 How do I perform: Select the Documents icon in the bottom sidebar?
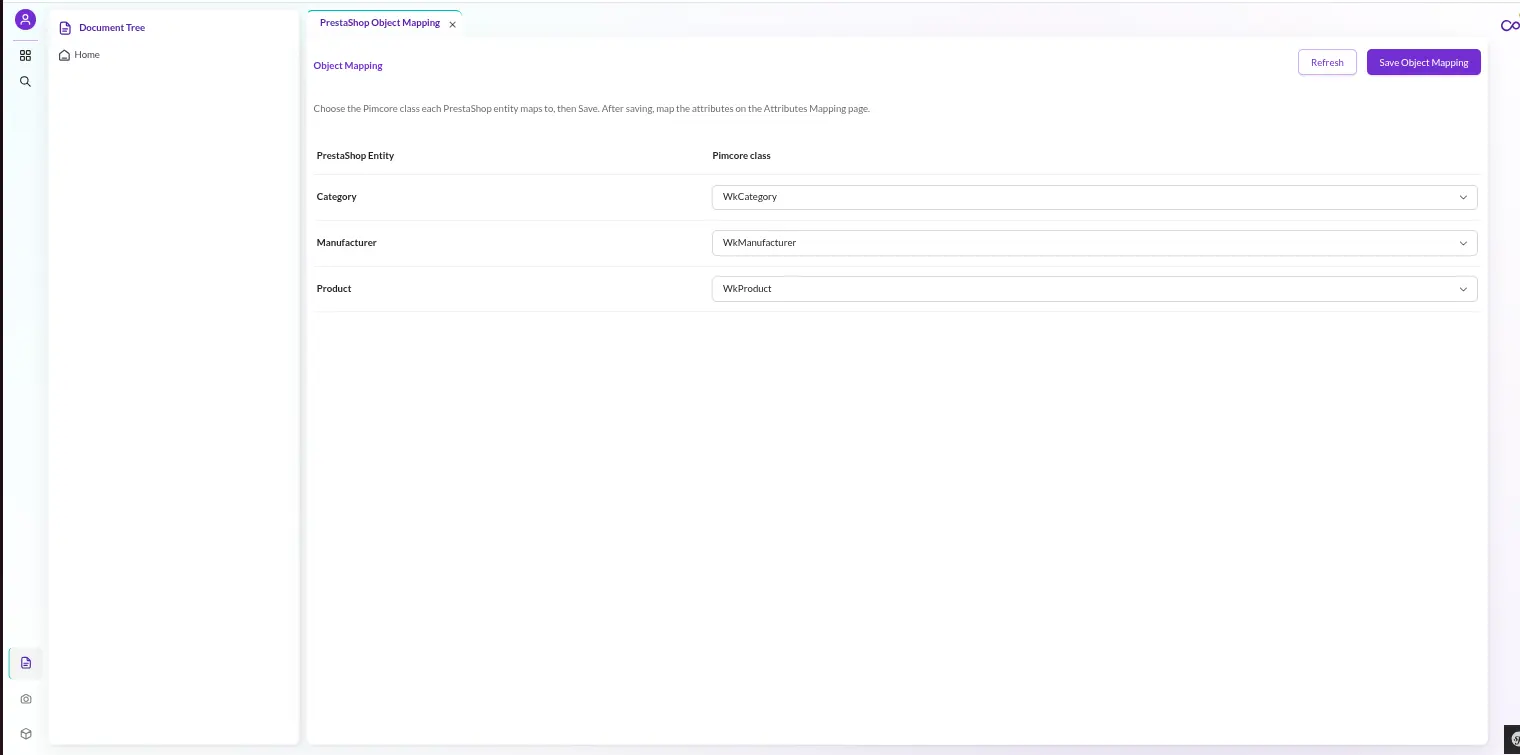(26, 662)
